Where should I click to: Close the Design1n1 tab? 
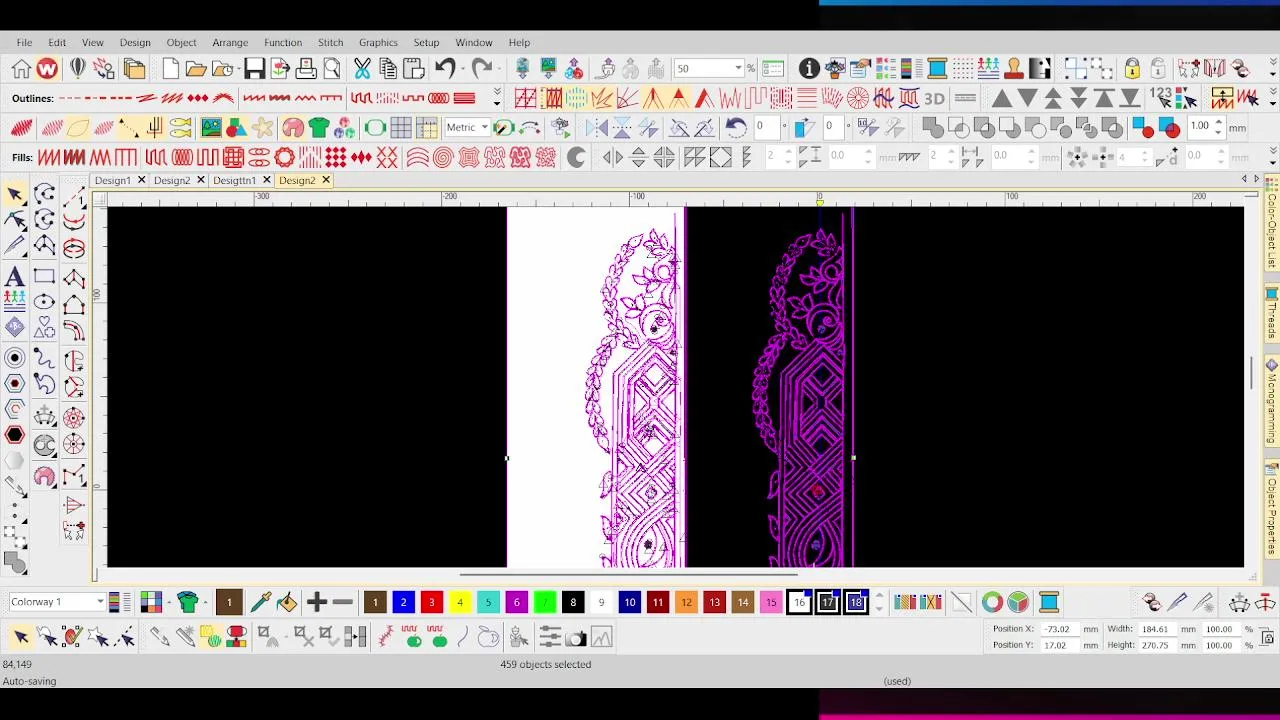click(266, 180)
